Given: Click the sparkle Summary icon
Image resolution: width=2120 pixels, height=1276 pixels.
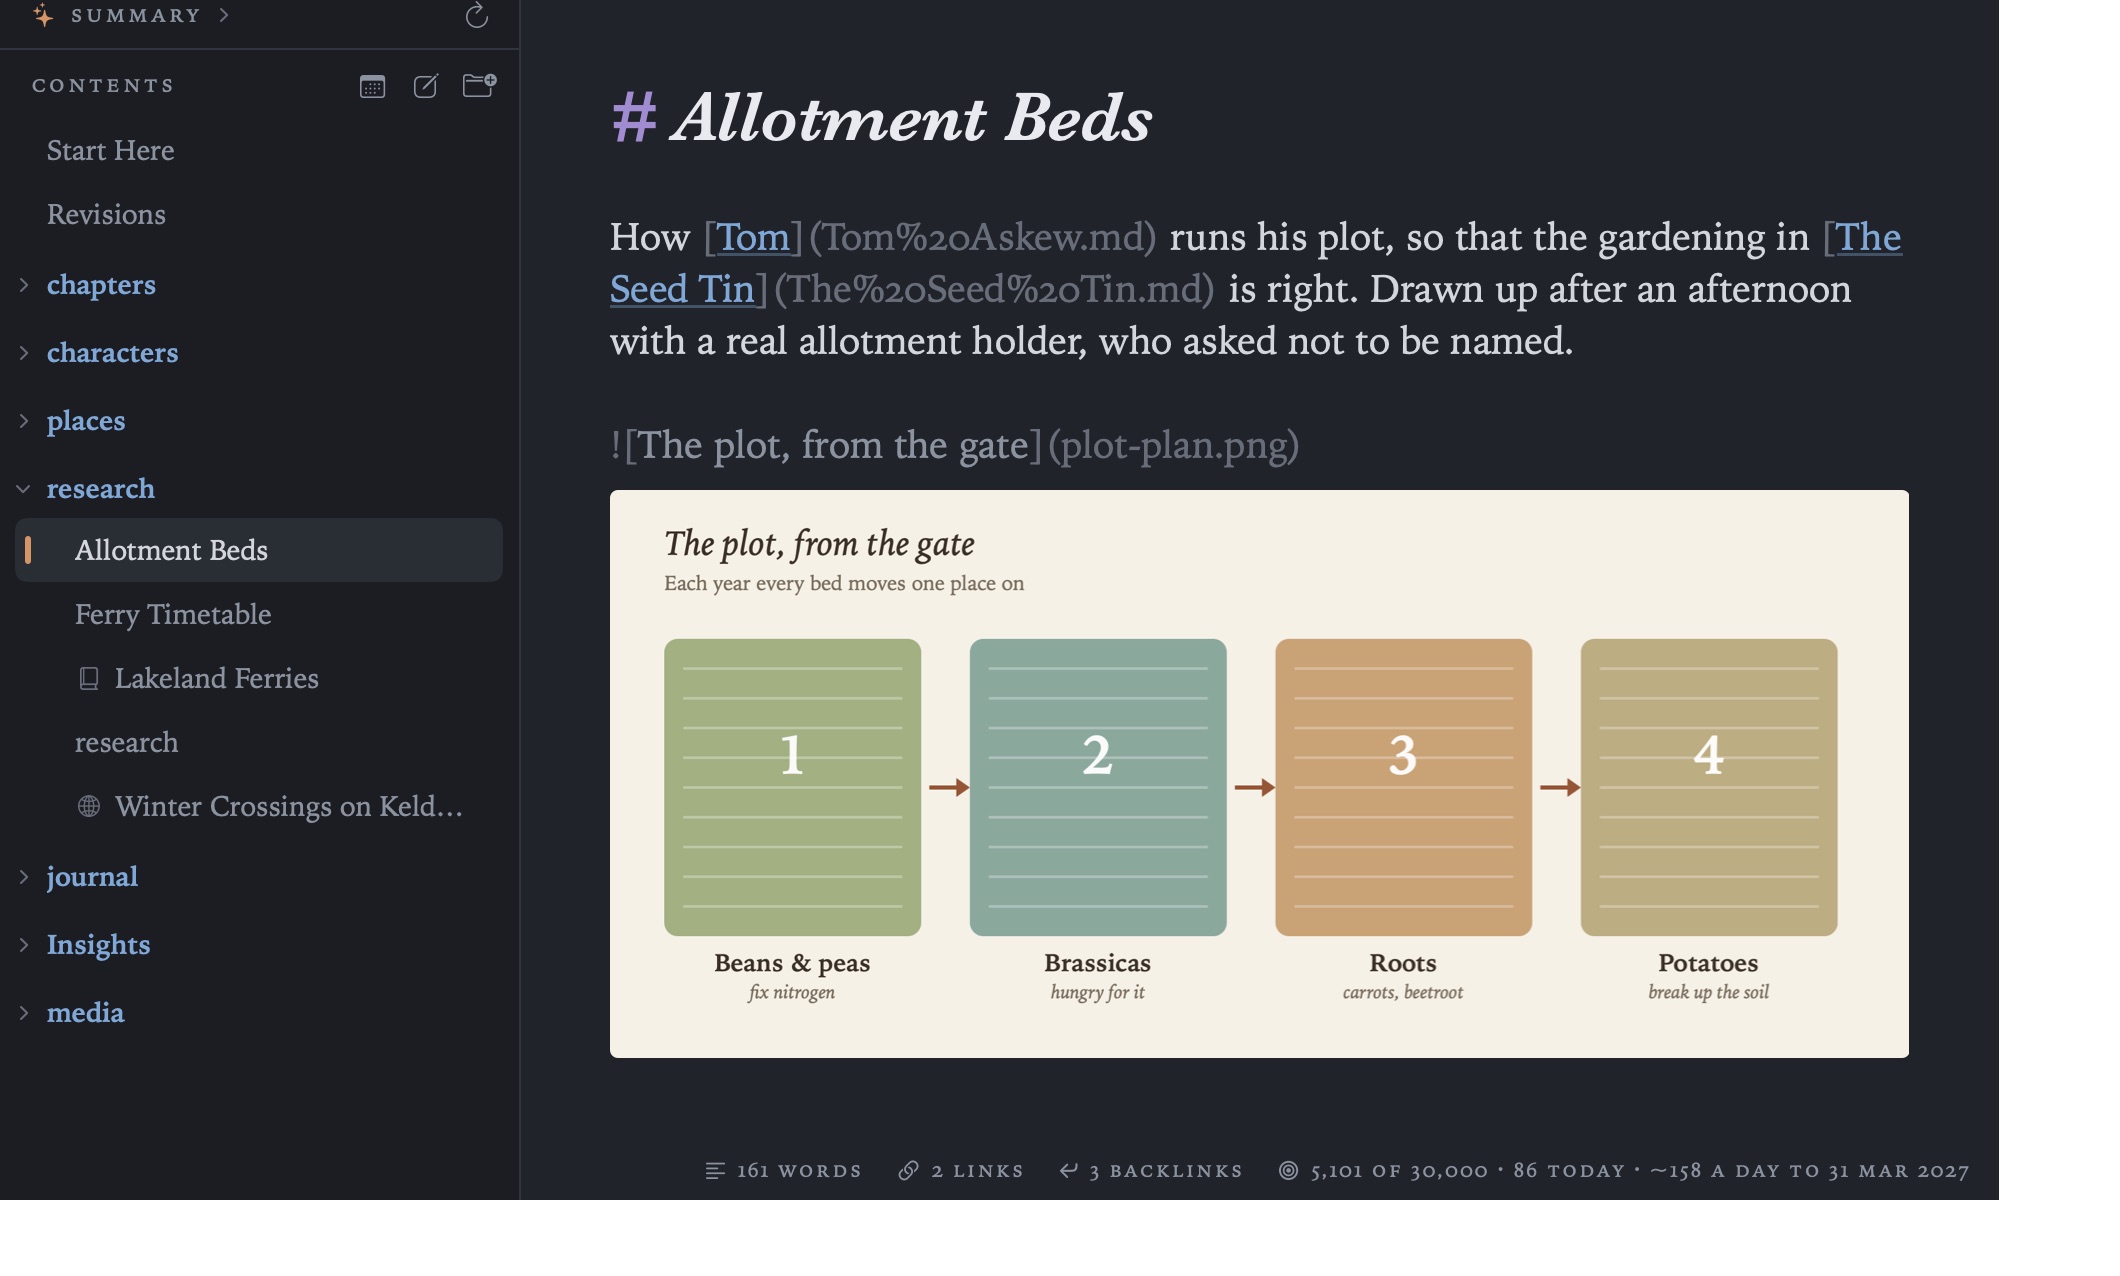Looking at the screenshot, I should pos(42,15).
